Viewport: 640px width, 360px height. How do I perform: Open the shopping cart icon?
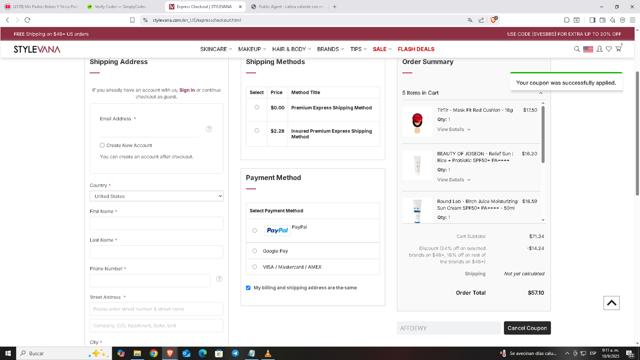(618, 49)
